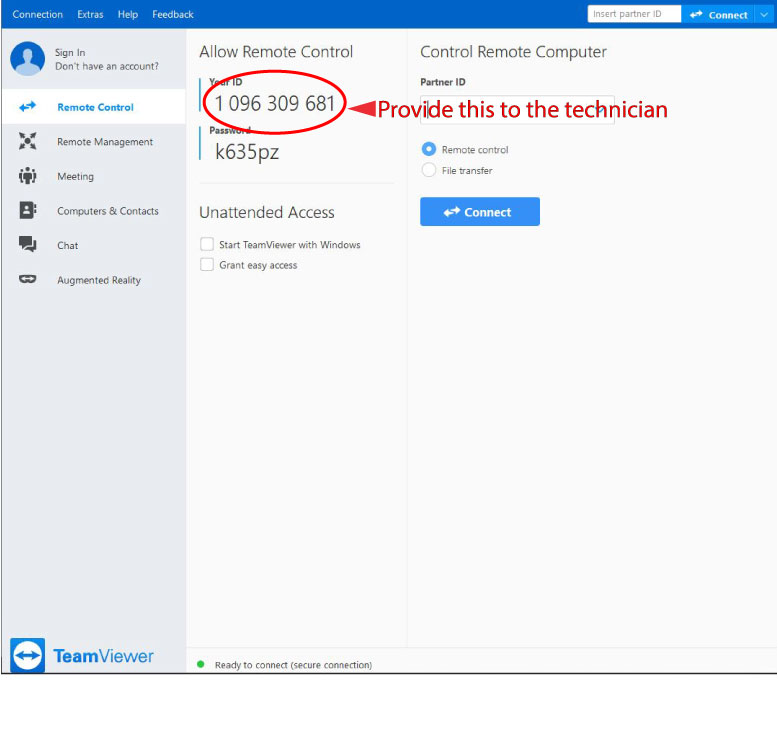Click the Augmented Reality goggles icon

[x=27, y=279]
